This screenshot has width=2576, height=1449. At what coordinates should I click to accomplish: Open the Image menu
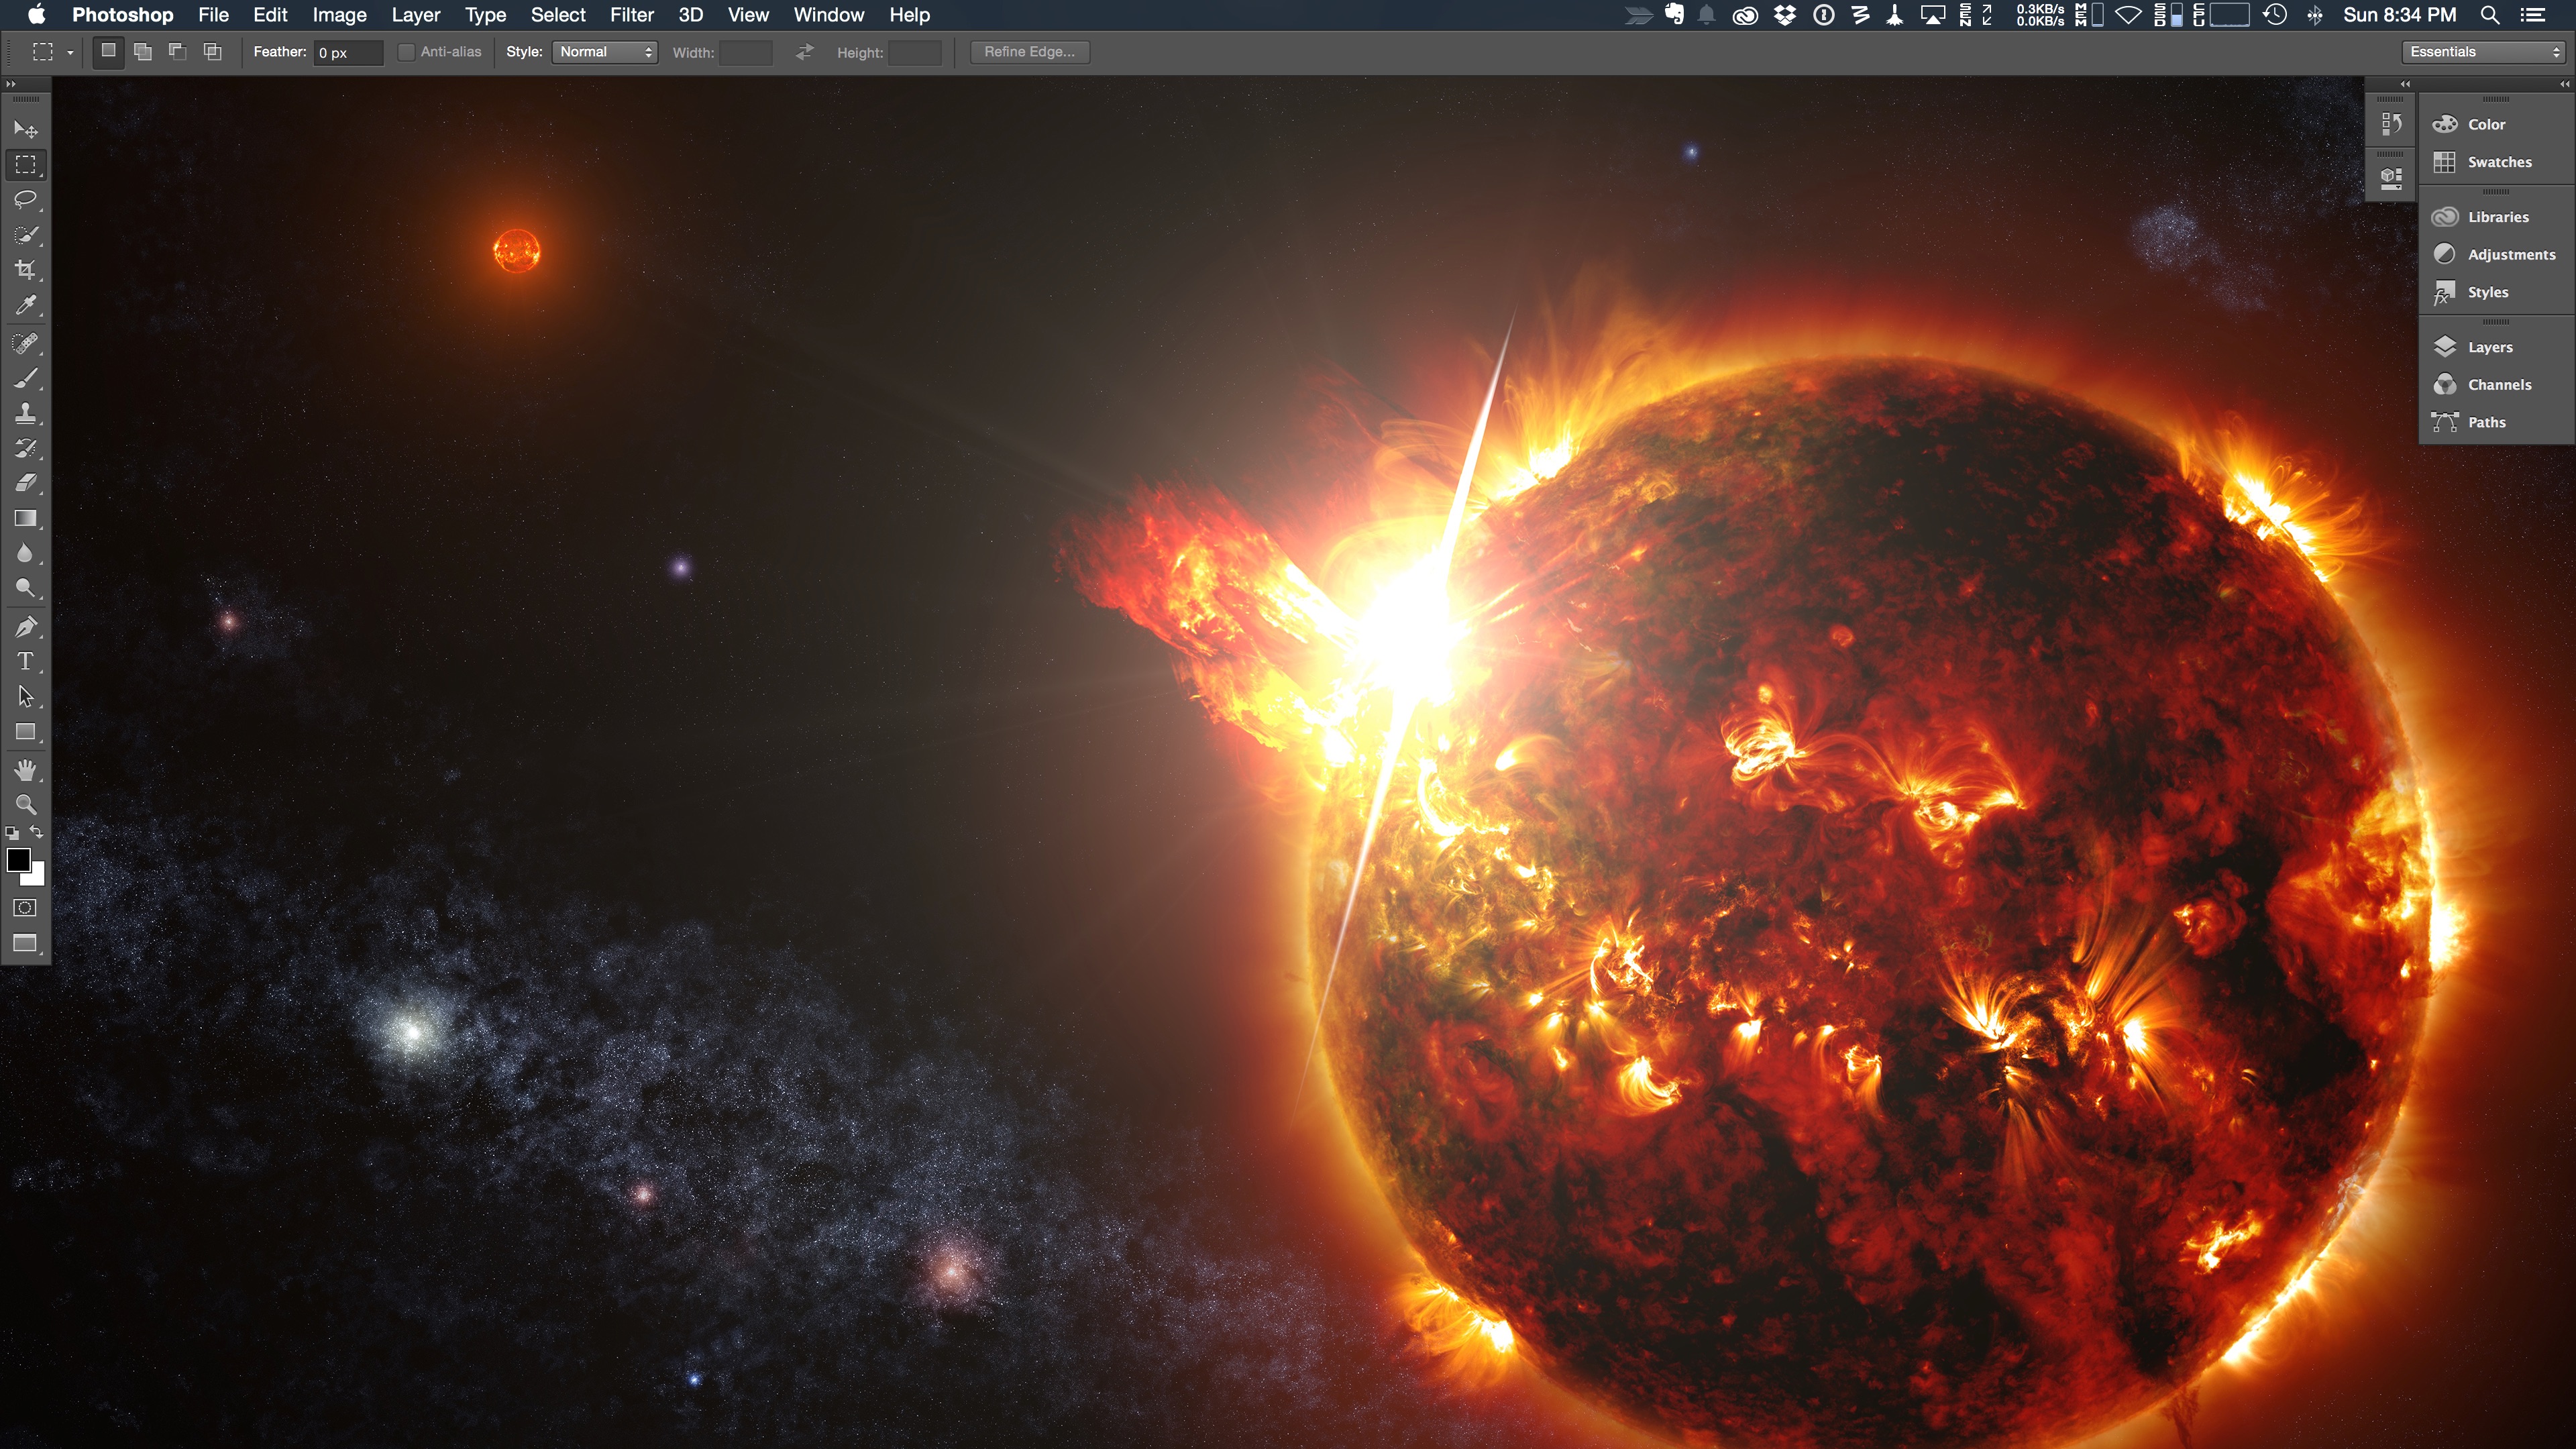[339, 15]
